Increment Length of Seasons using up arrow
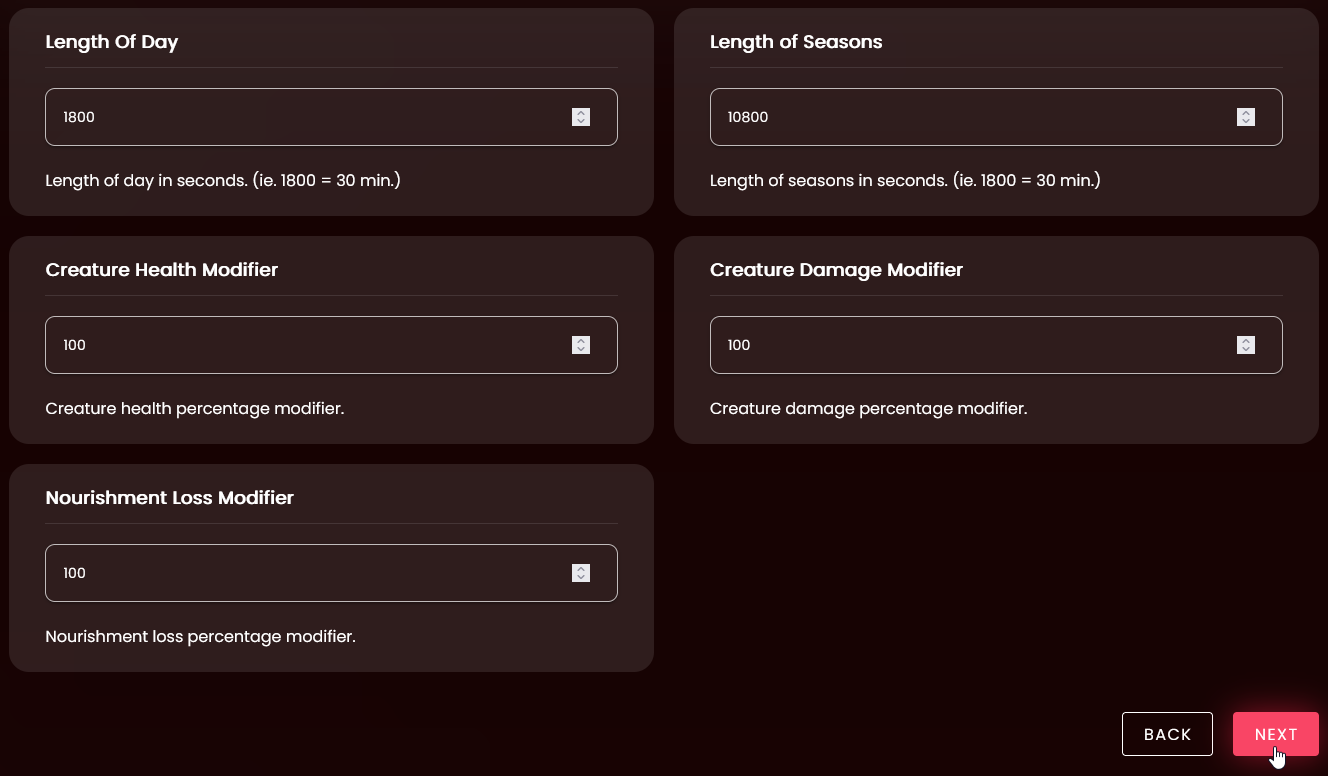This screenshot has width=1328, height=776. coord(1246,112)
